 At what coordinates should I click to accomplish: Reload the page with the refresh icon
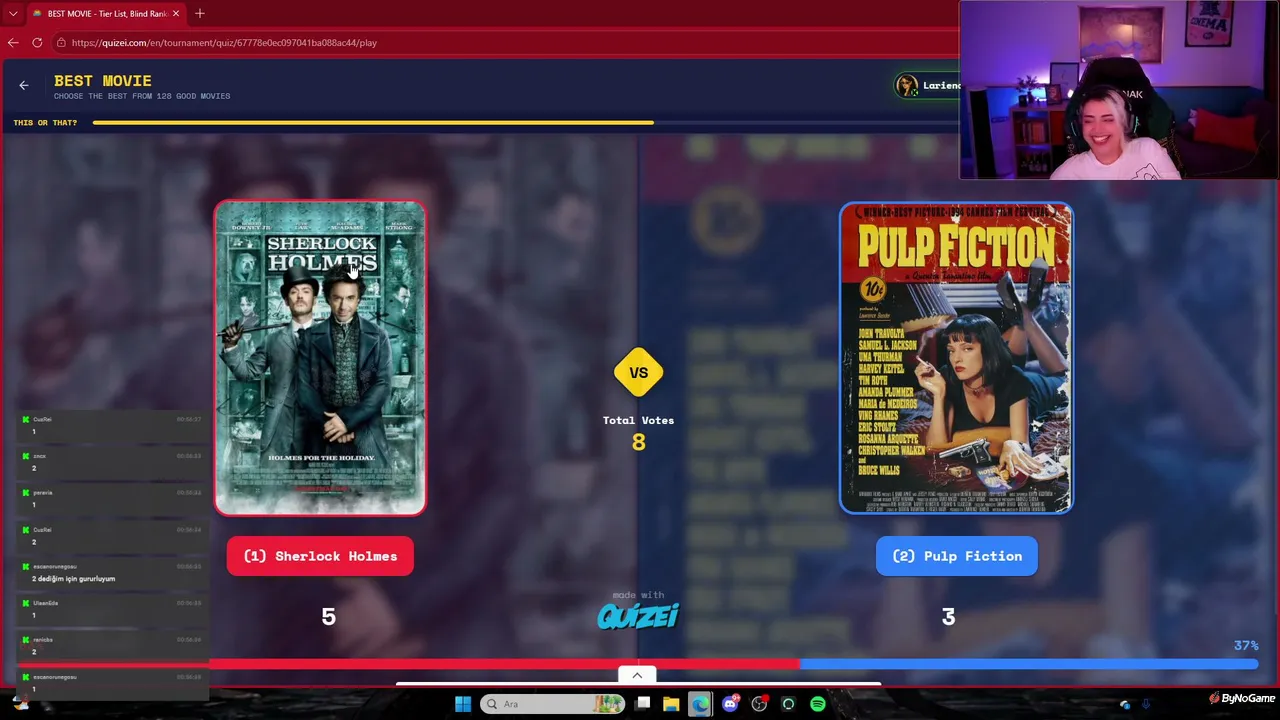click(37, 43)
